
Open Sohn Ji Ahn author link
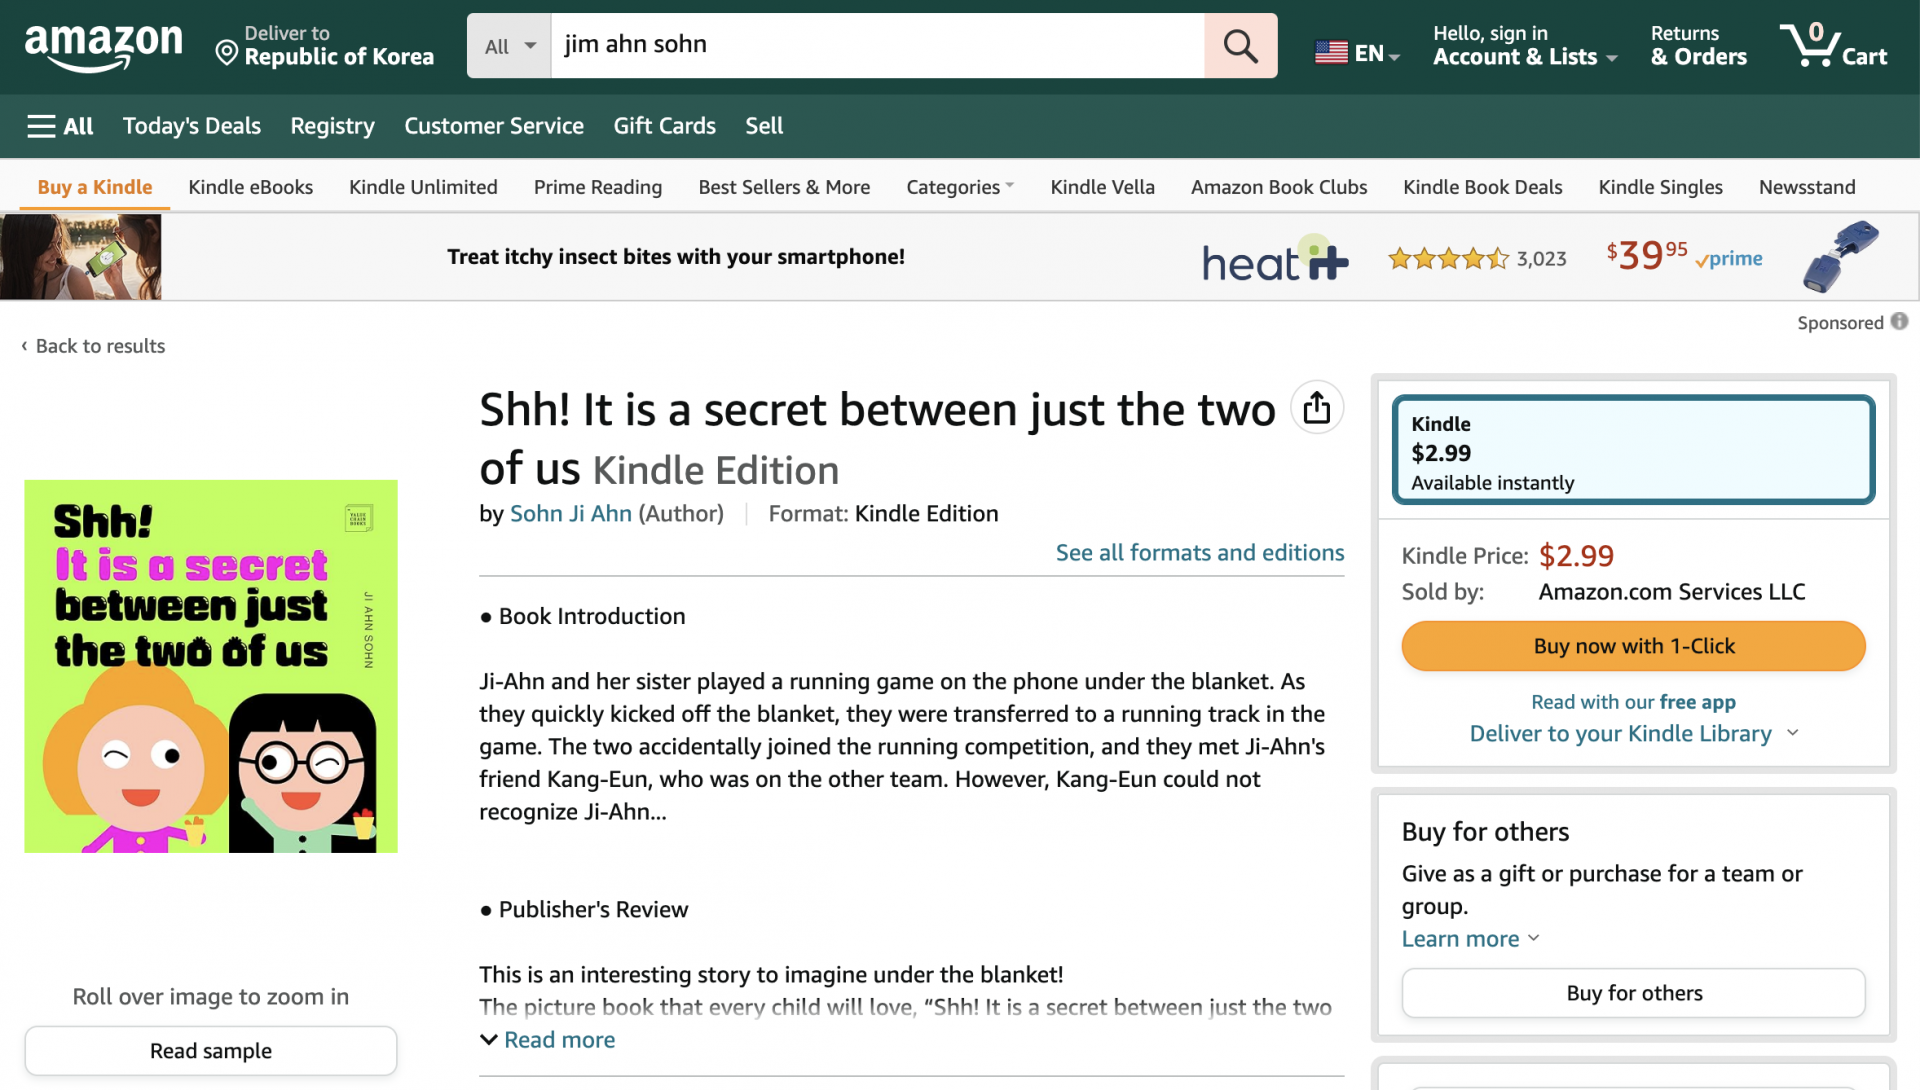click(570, 514)
